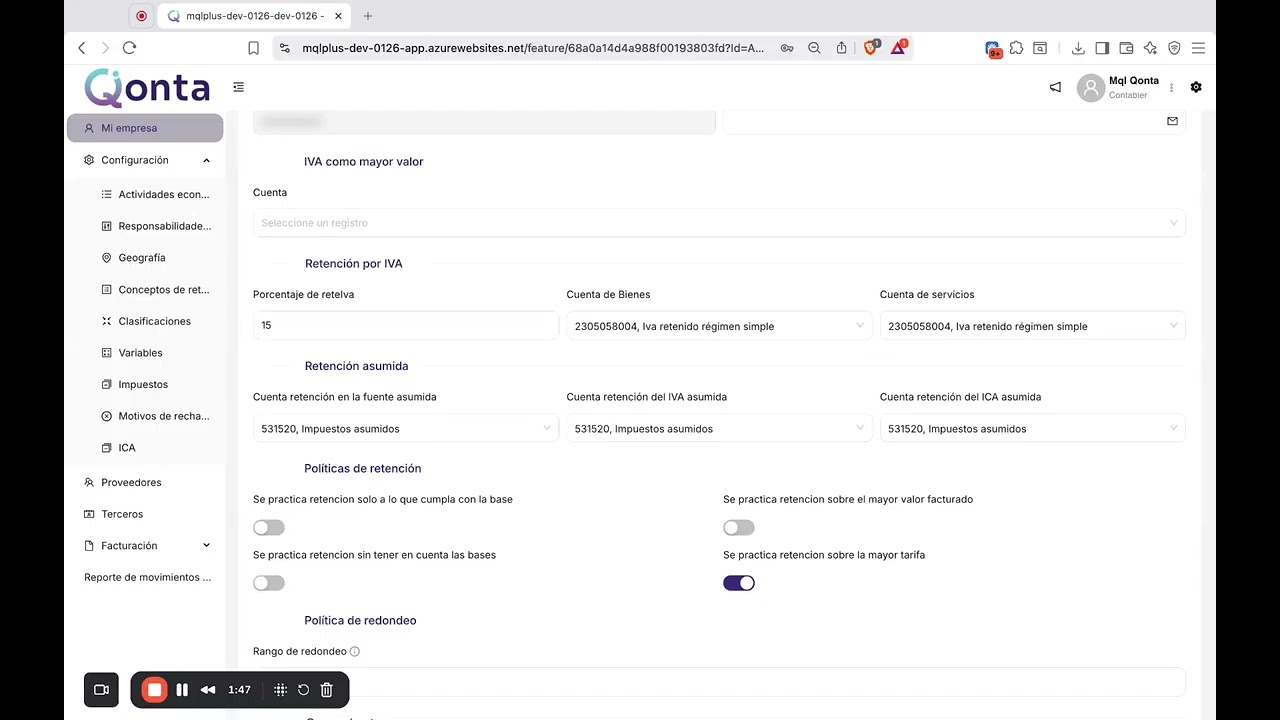Click the zoom-out magnifier in address bar
The height and width of the screenshot is (720, 1280).
click(x=814, y=48)
